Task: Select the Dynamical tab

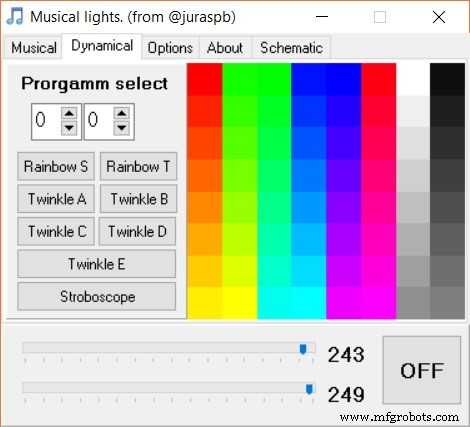Action: 102,46
